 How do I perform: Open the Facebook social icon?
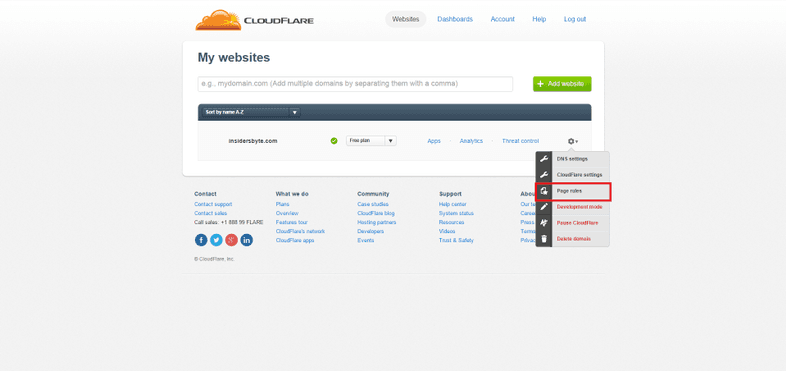(201, 240)
